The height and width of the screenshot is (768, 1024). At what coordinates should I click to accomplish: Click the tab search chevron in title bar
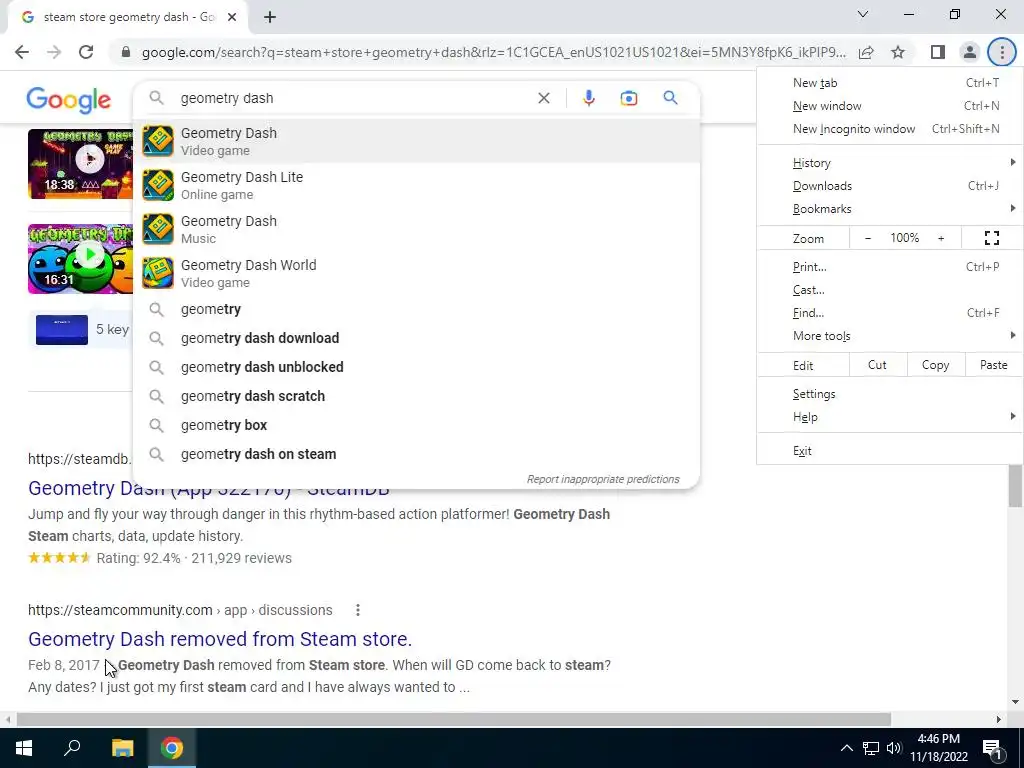coord(863,14)
